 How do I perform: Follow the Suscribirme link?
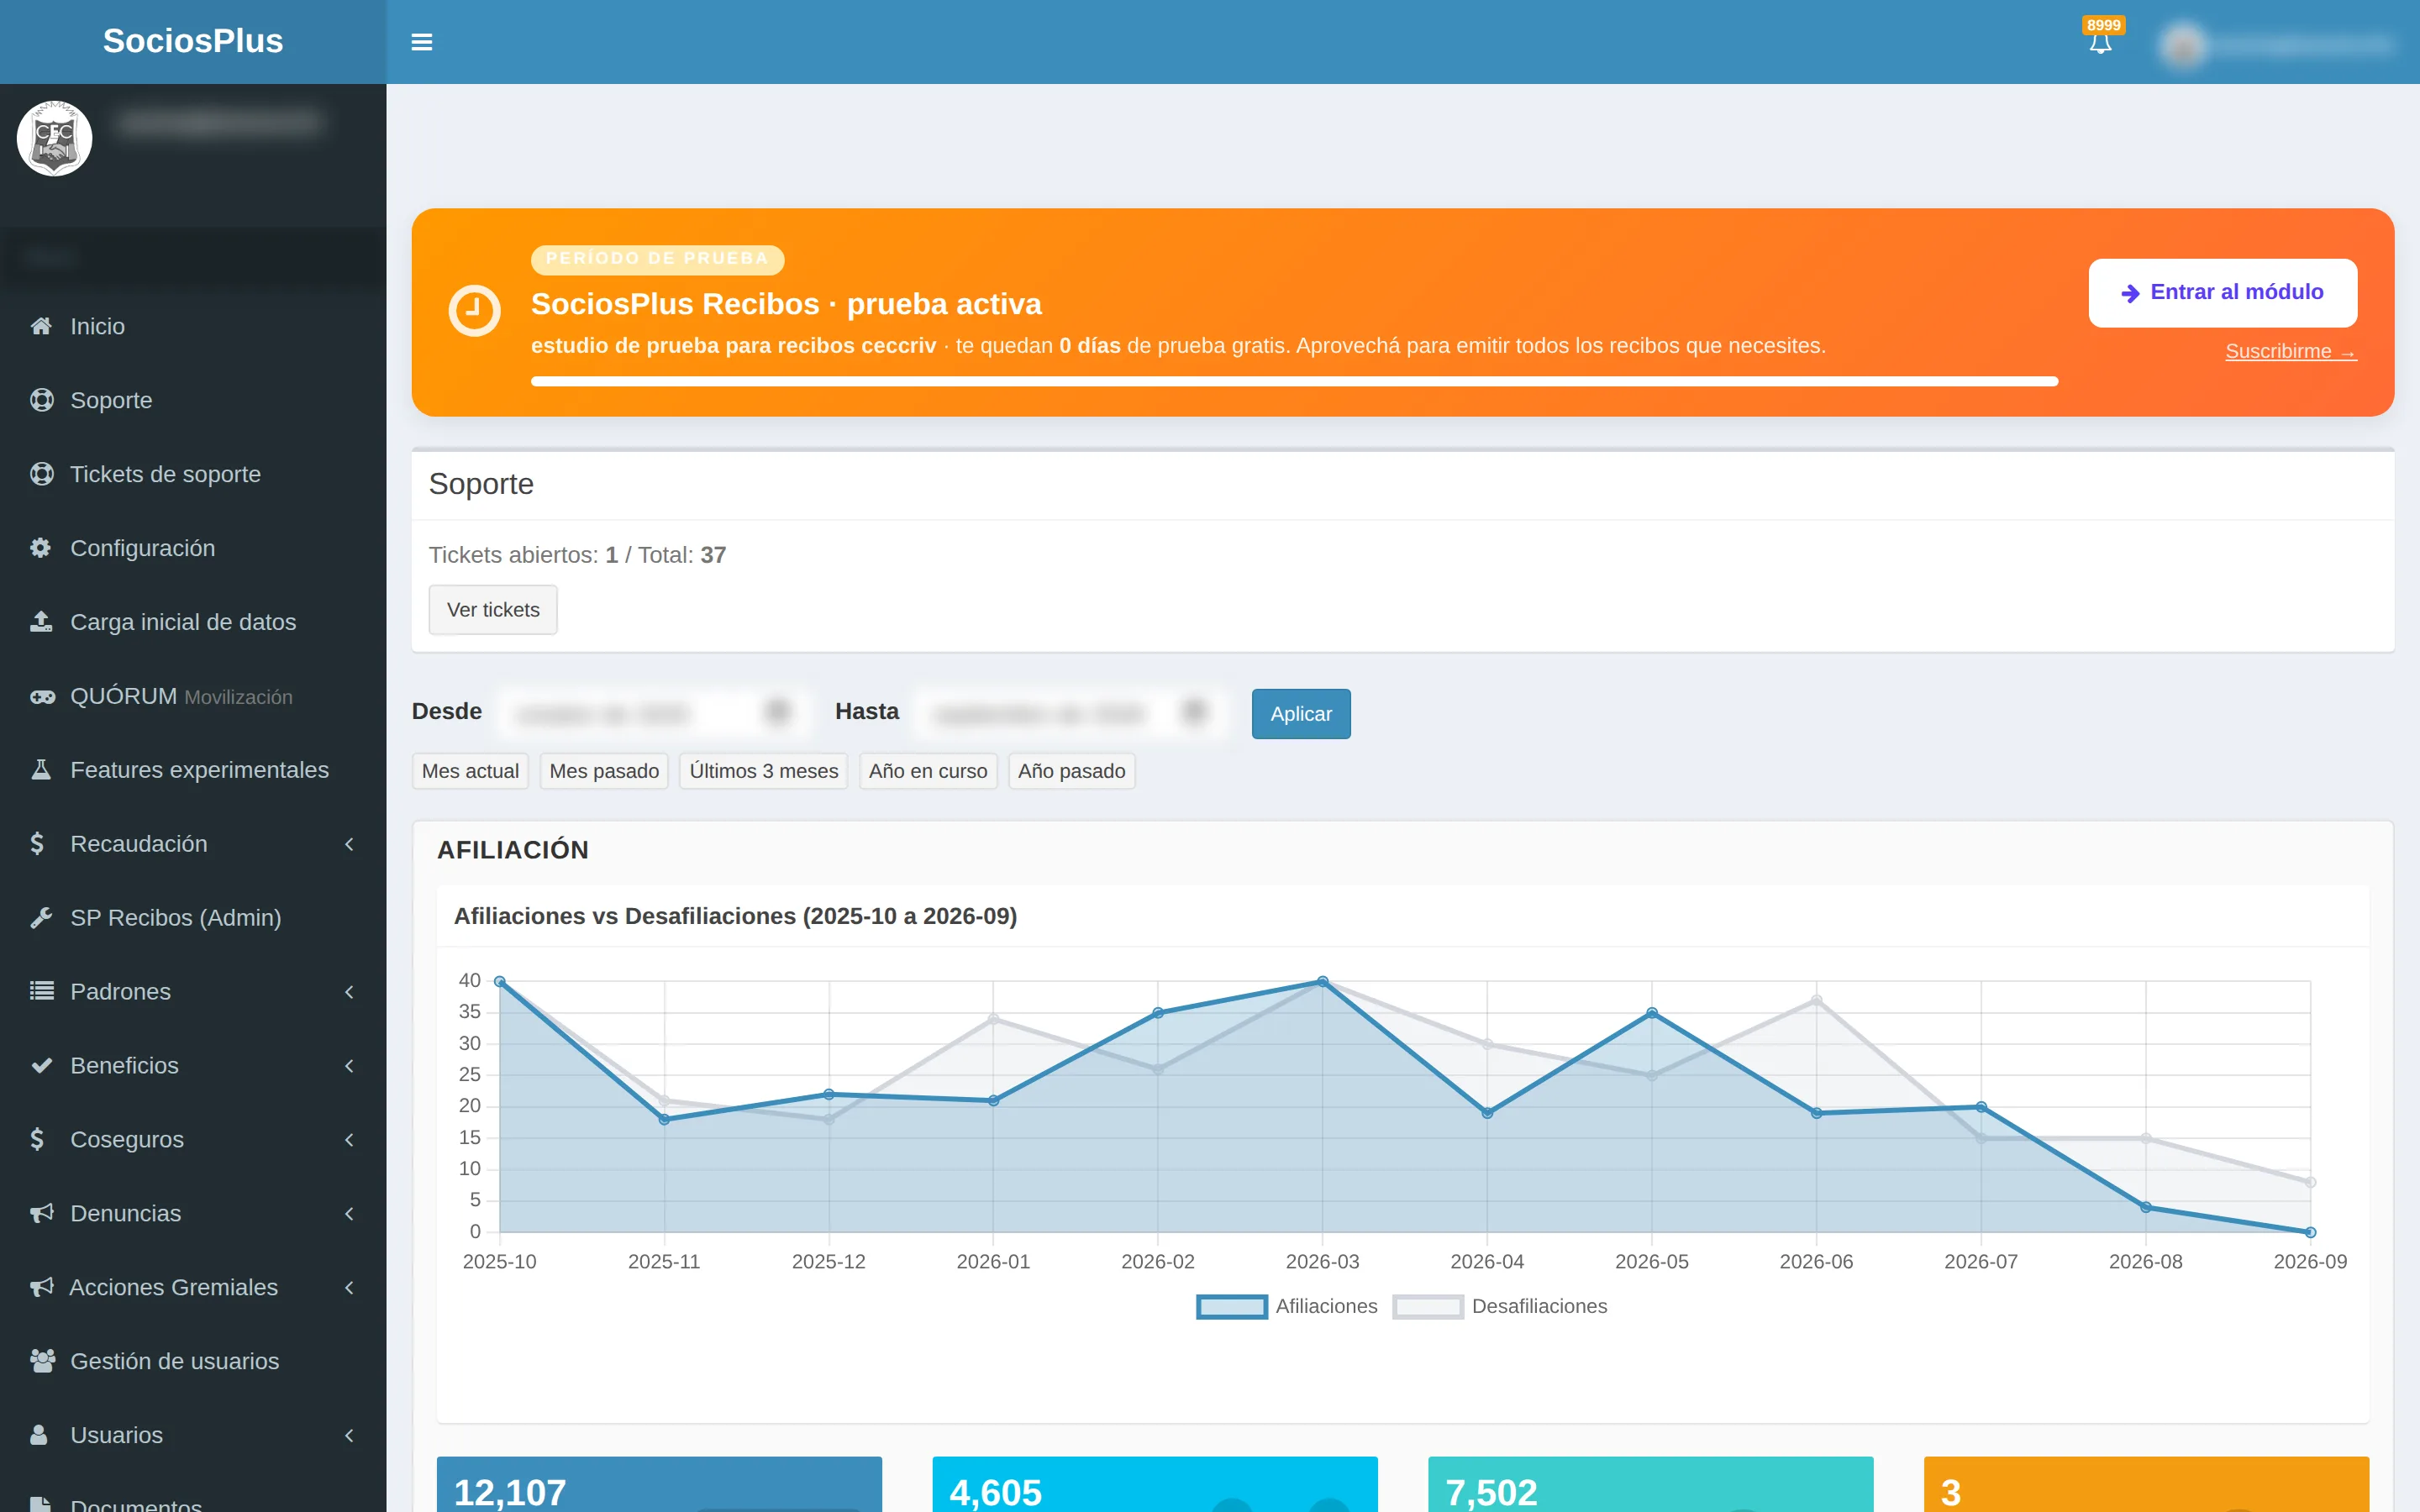(x=2290, y=351)
